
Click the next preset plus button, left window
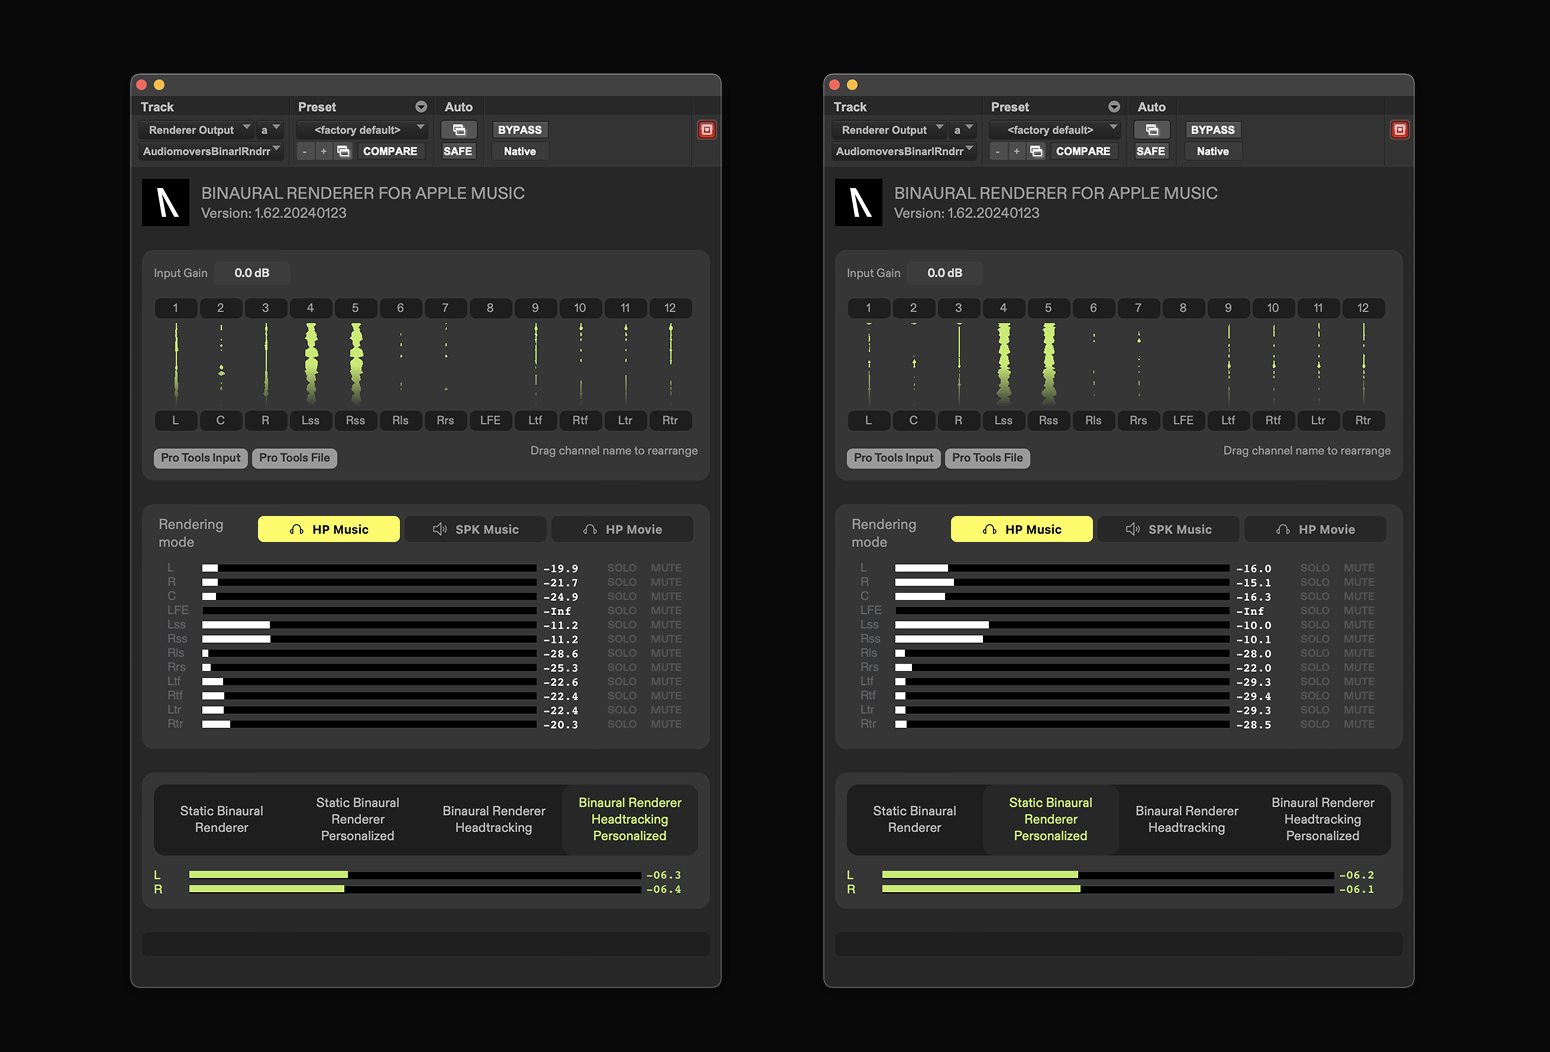[324, 151]
